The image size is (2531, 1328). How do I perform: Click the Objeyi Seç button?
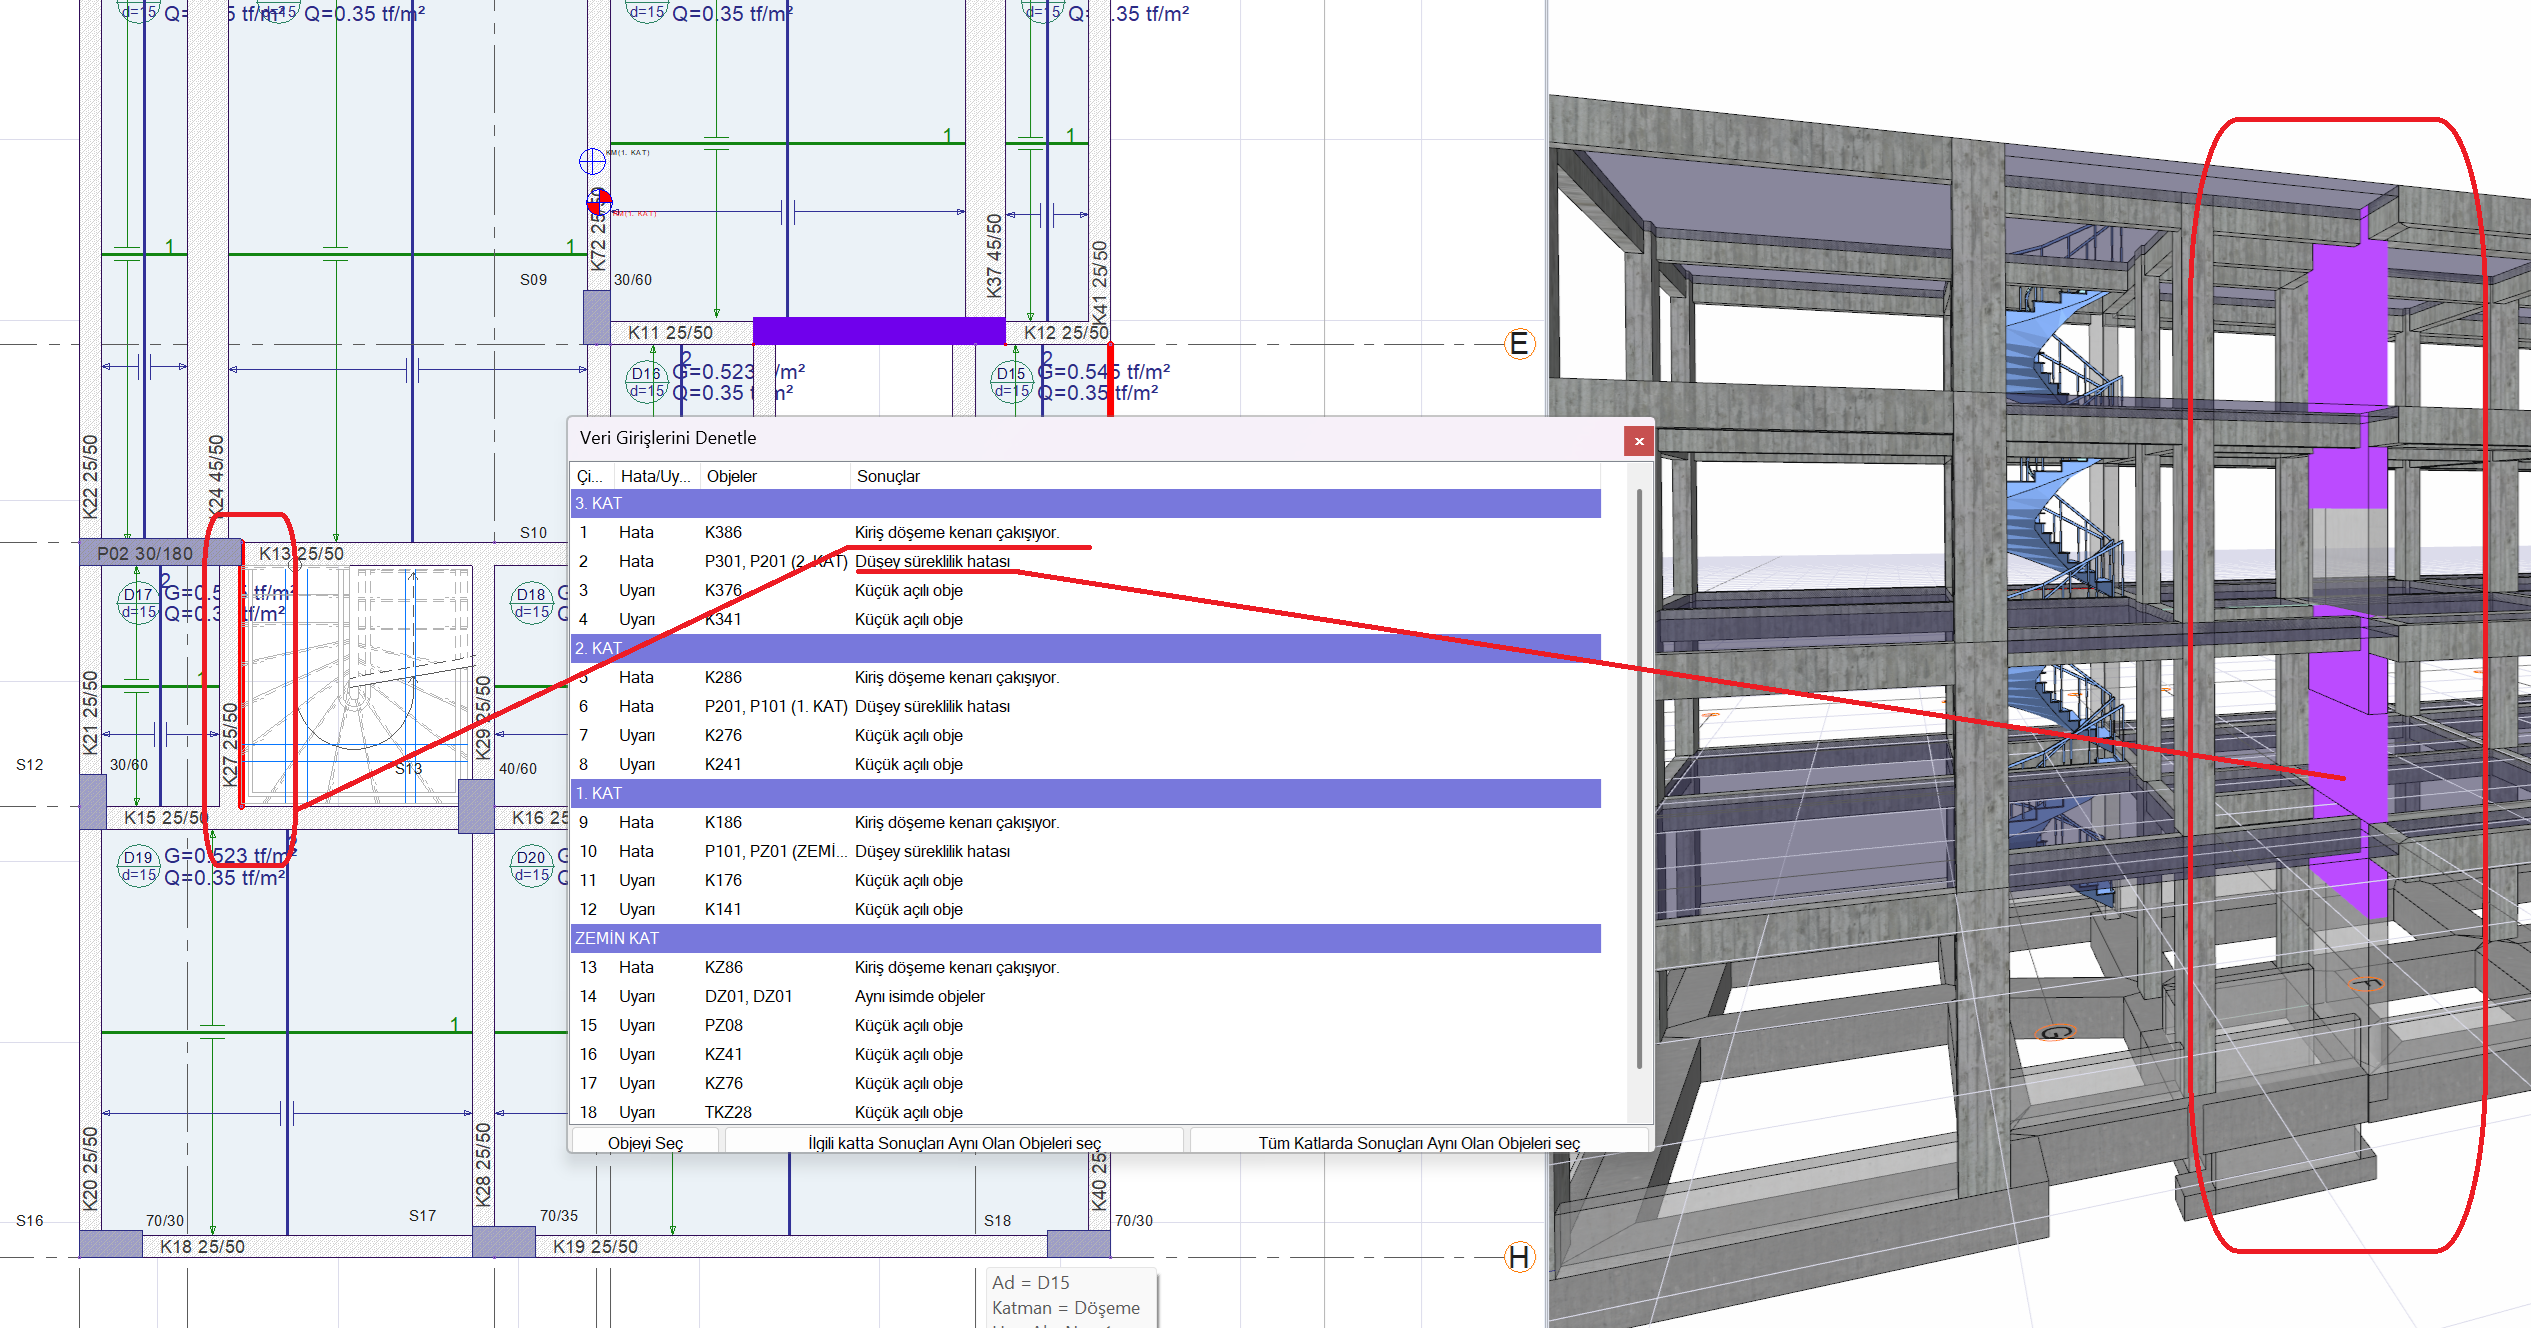pos(645,1142)
